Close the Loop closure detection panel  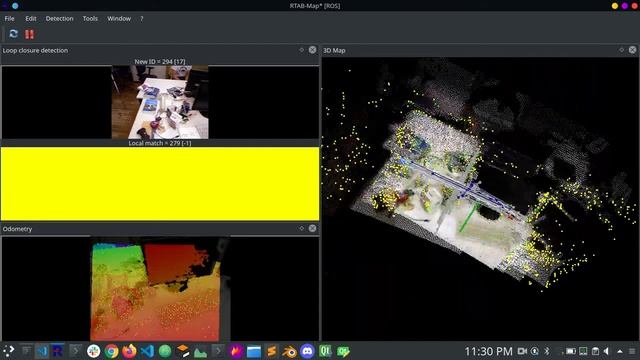pyautogui.click(x=312, y=50)
